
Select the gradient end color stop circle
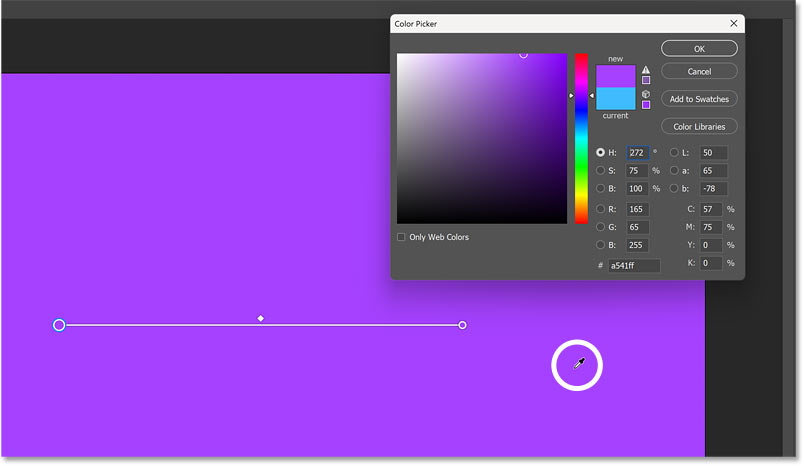pos(462,325)
